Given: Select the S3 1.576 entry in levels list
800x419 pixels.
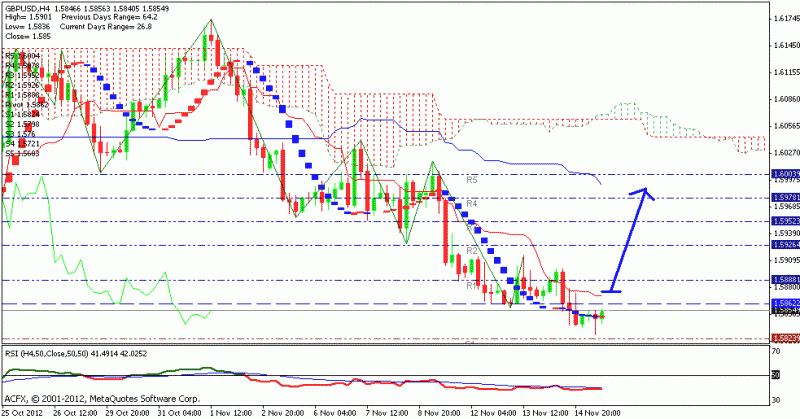Looking at the screenshot, I should 20,133.
